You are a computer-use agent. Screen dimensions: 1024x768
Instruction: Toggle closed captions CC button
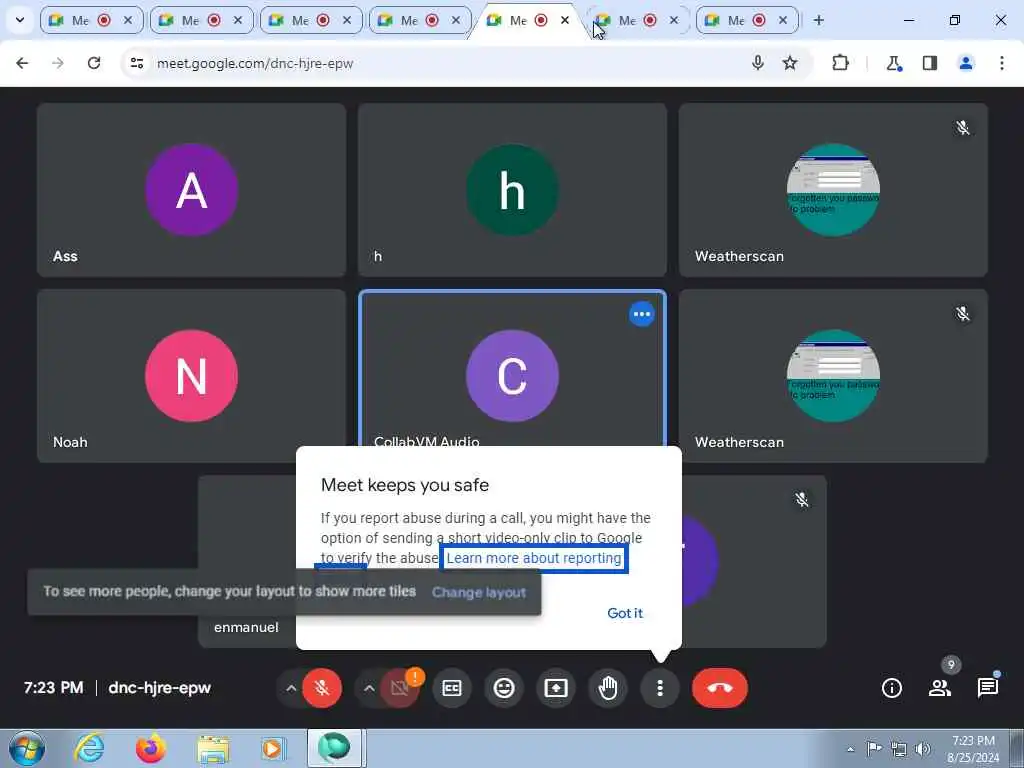452,688
